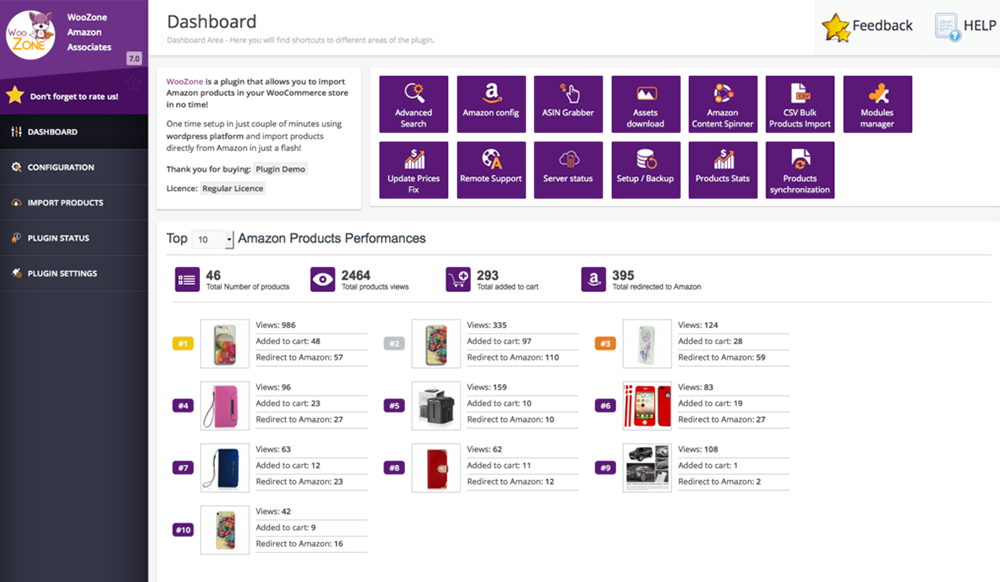Open the #4 pink wallet case thumbnail
The width and height of the screenshot is (1000, 582).
tap(224, 405)
